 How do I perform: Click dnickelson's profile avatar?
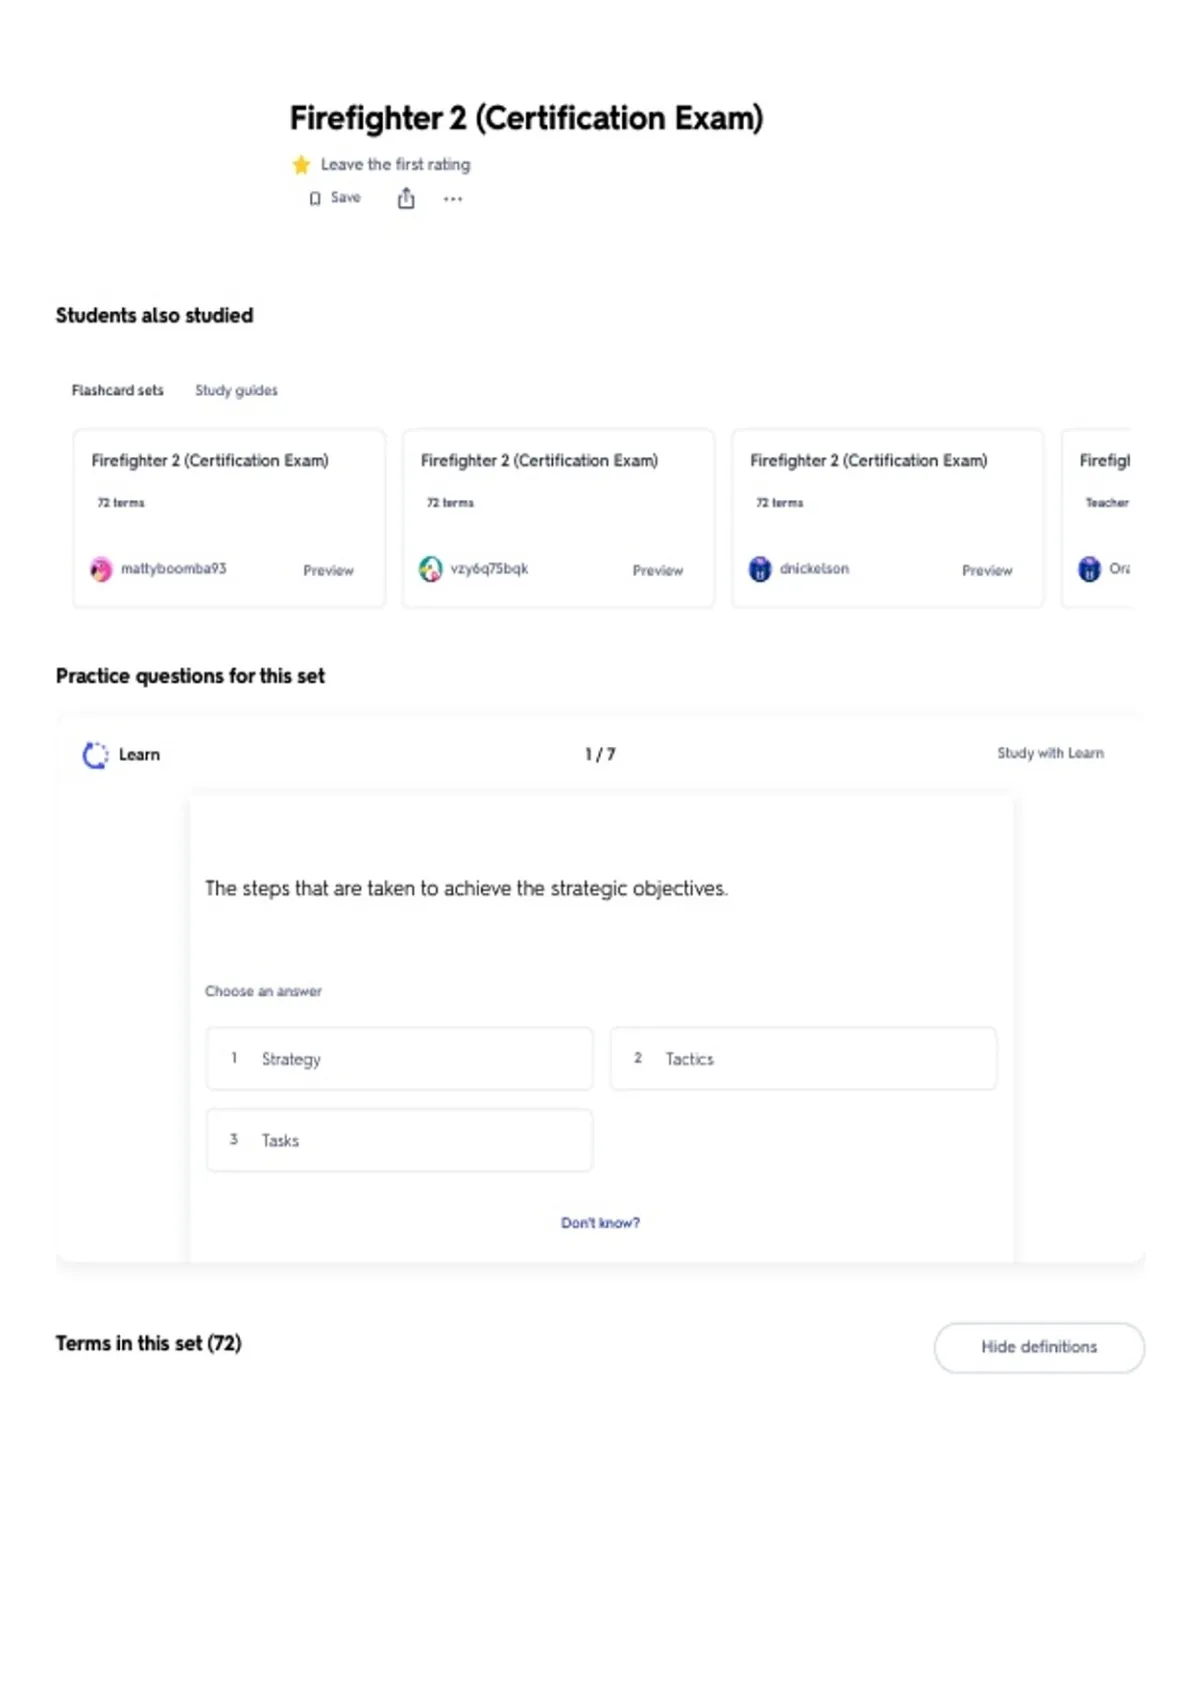760,569
